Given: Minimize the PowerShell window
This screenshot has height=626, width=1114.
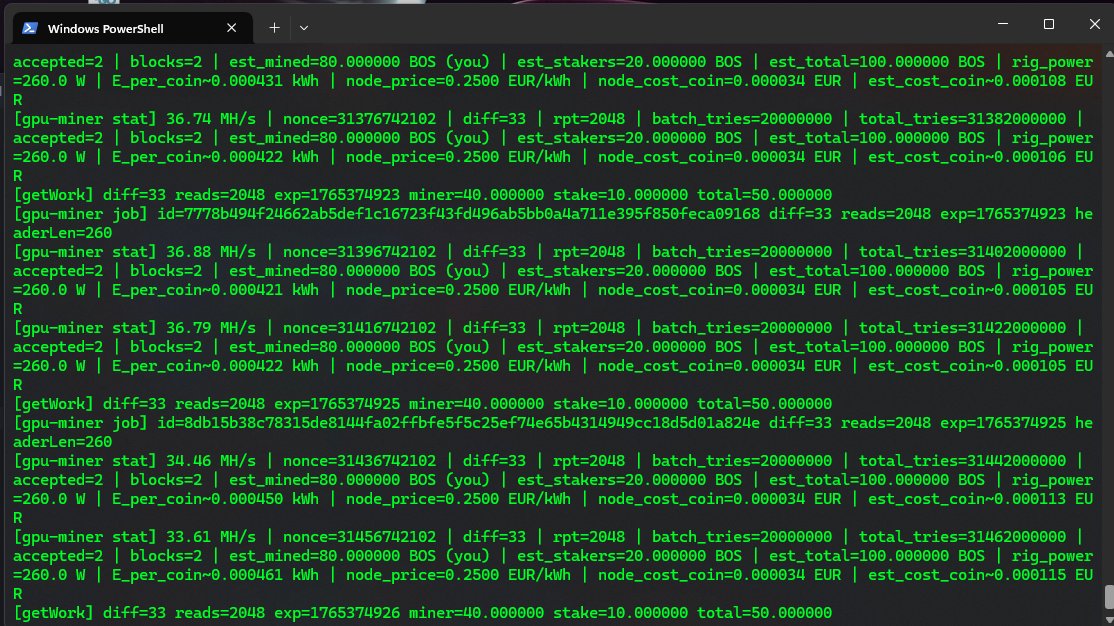Looking at the screenshot, I should point(1003,24).
